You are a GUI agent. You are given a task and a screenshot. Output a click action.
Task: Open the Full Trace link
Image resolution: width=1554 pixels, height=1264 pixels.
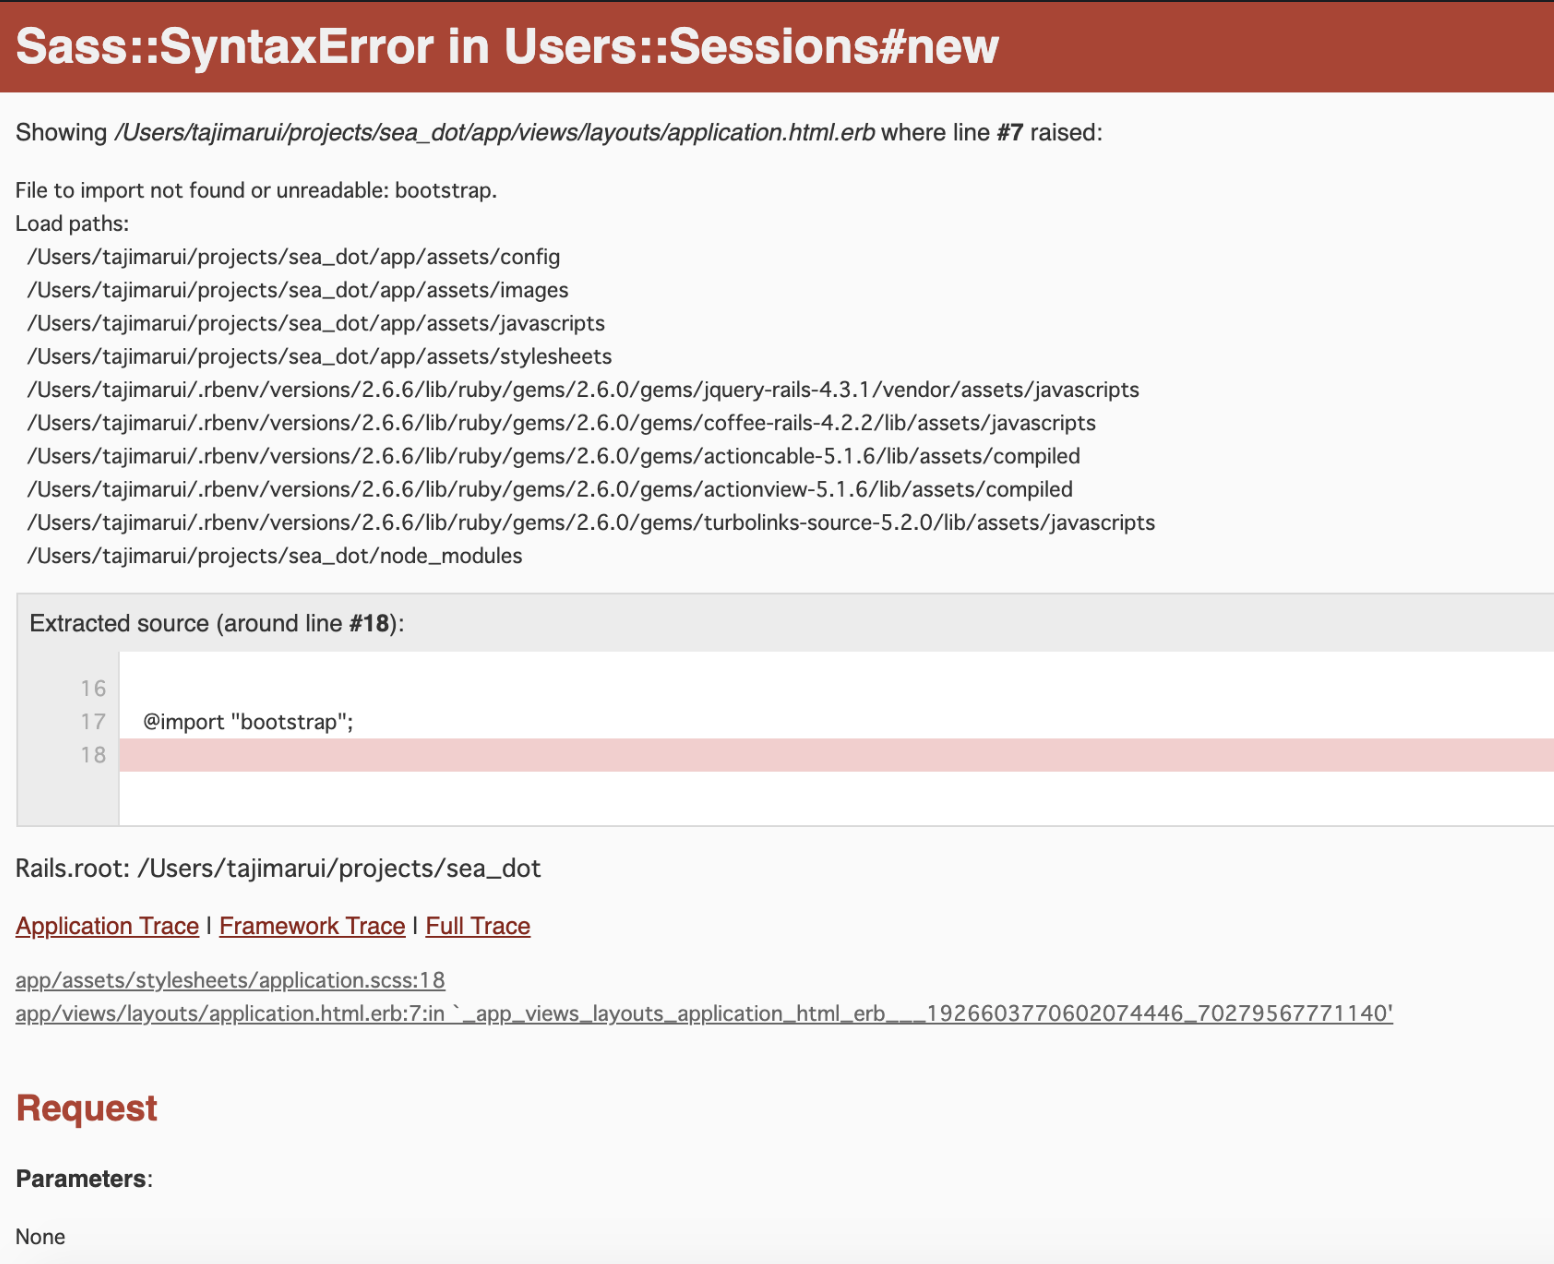[478, 926]
